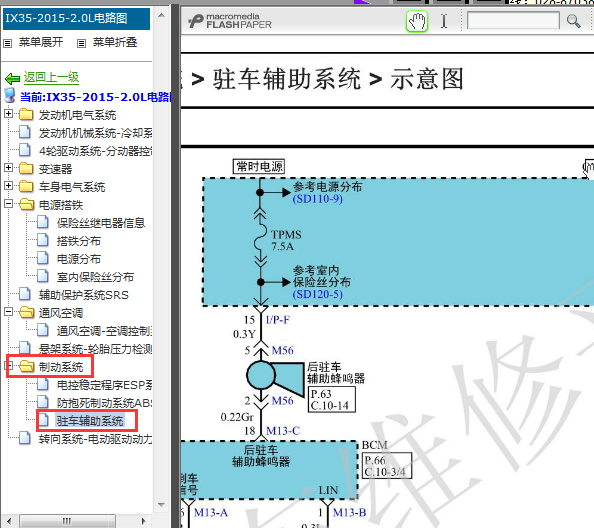
Task: Click the 电控稳定程序ESP document icon
Action: [43, 384]
